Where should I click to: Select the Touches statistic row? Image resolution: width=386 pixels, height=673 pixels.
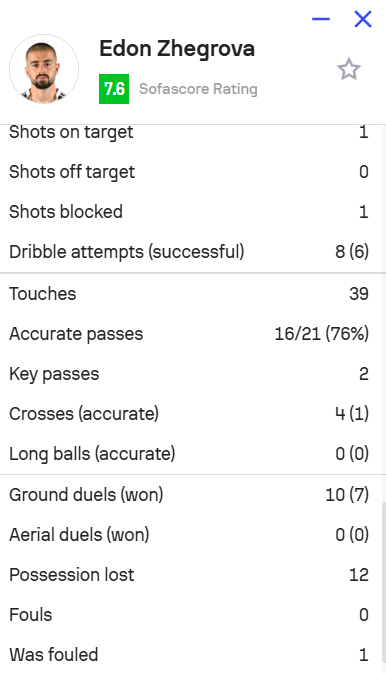point(189,294)
